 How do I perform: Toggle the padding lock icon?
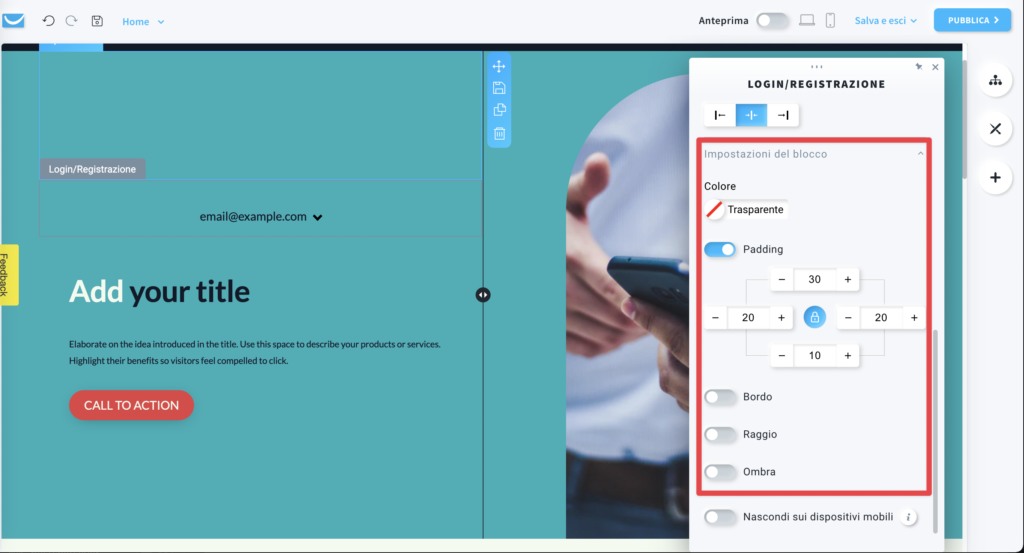point(814,317)
